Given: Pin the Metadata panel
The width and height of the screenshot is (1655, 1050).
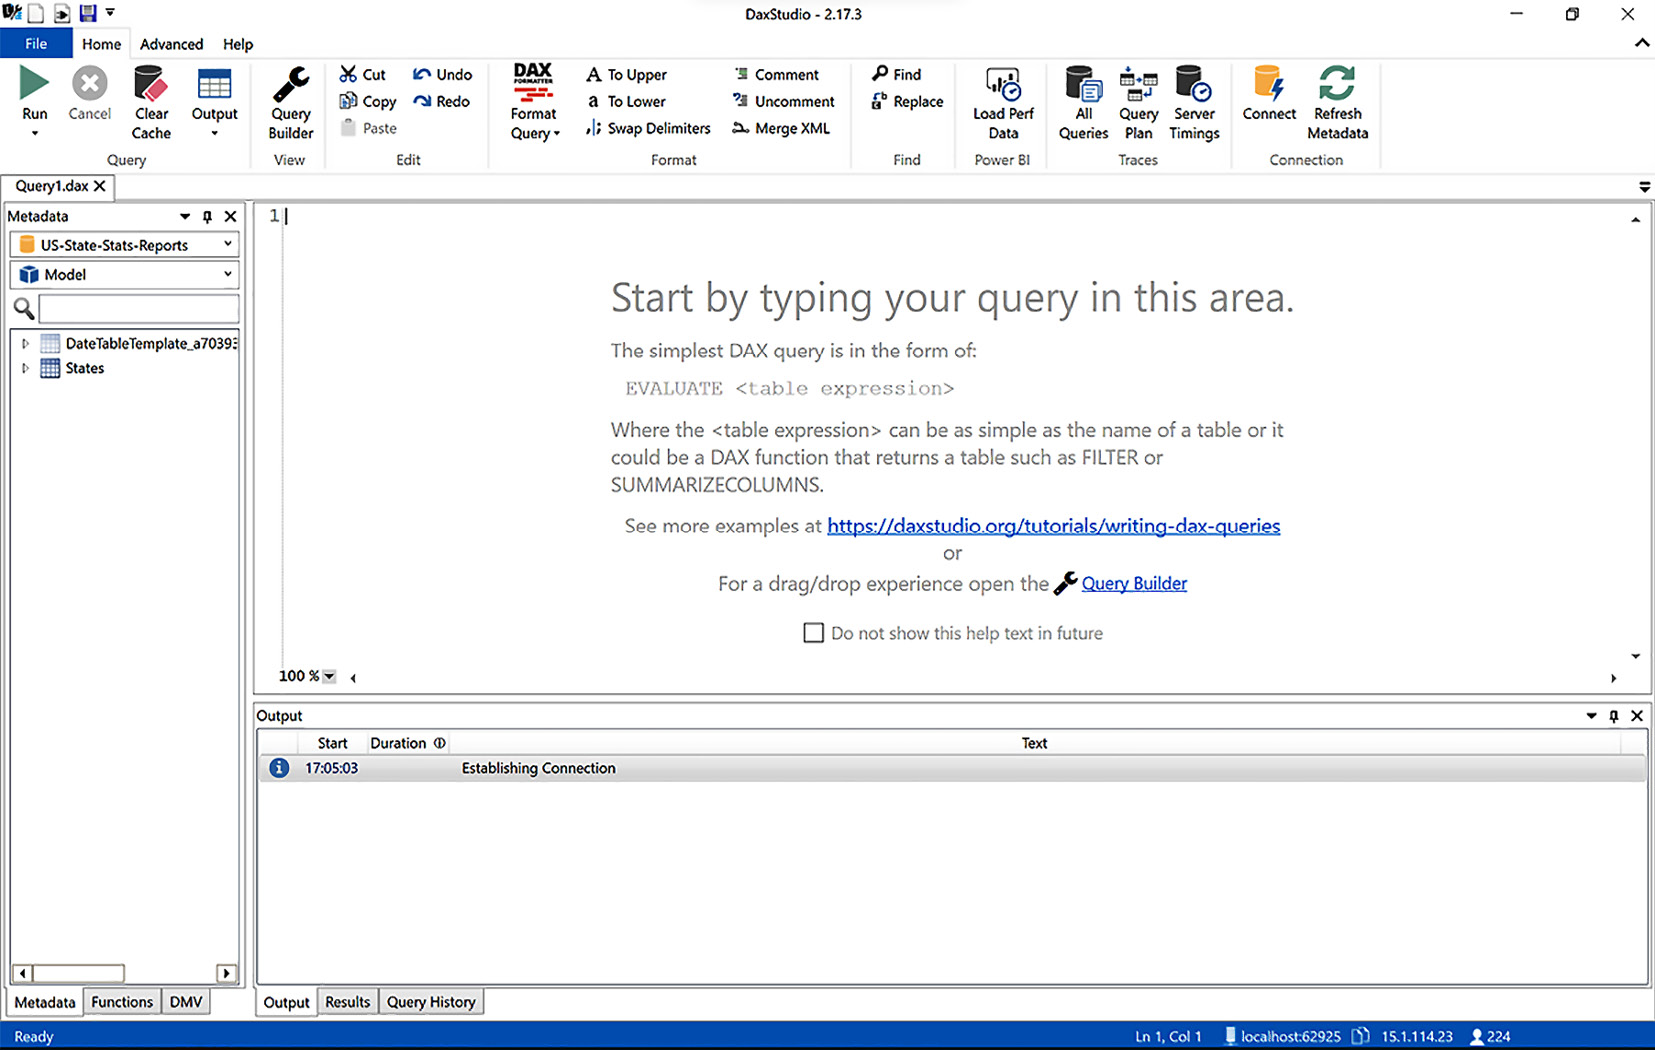Looking at the screenshot, I should 208,216.
